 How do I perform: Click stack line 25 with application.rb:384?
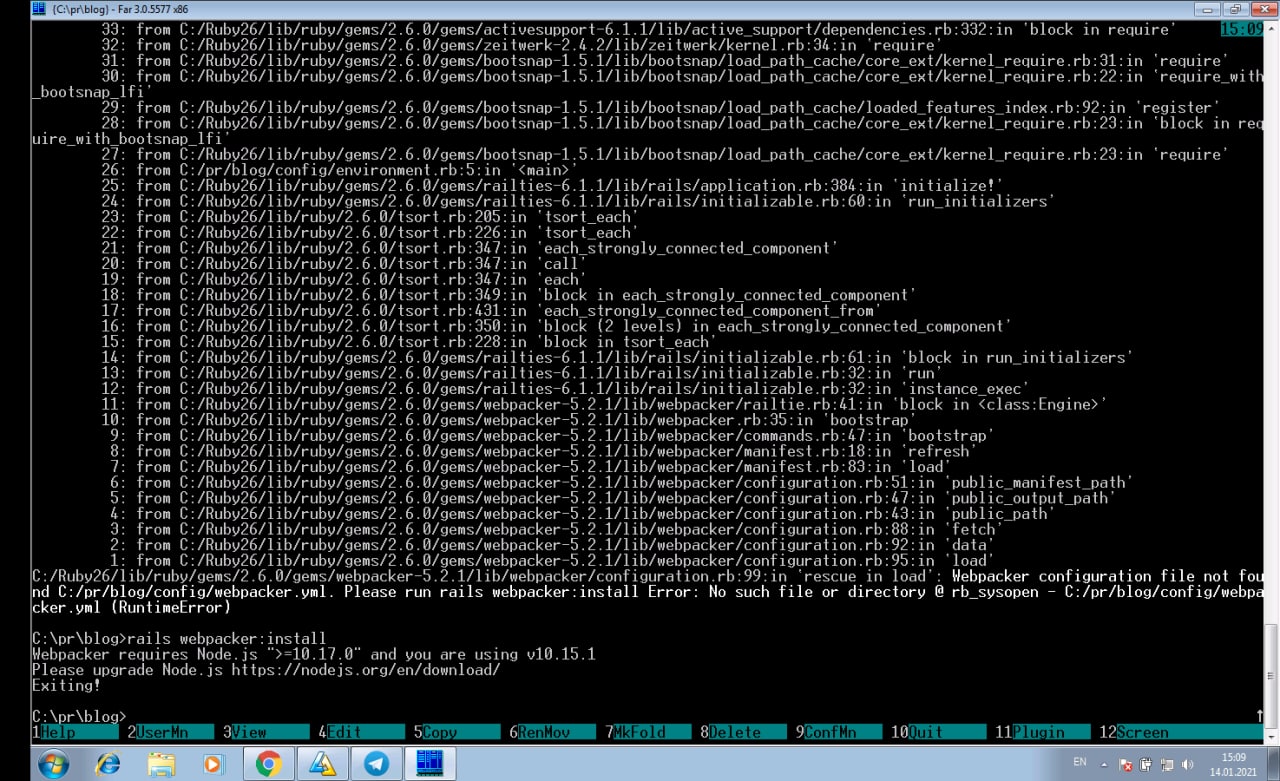coord(552,186)
